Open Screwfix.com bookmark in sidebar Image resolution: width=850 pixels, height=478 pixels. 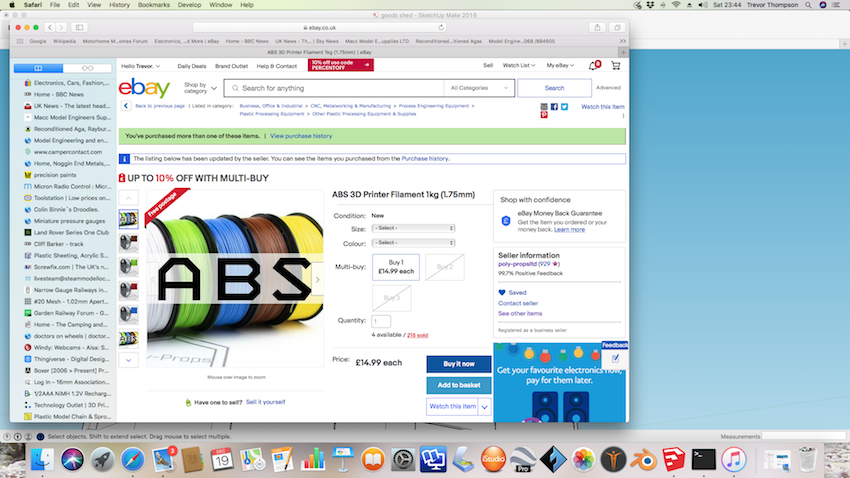(x=67, y=267)
